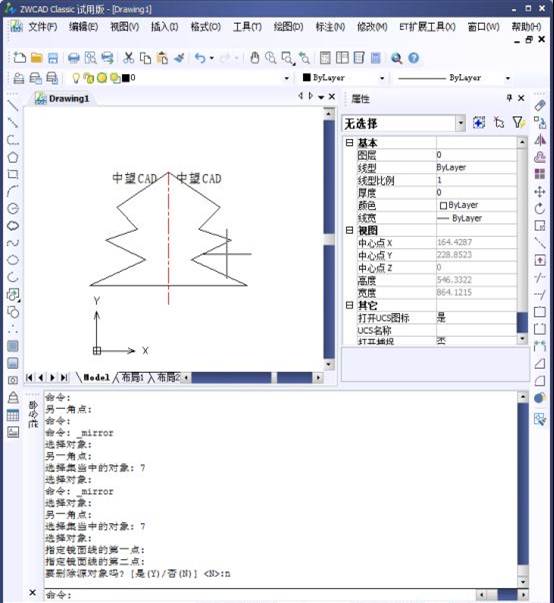Click the zoom previous icon

(x=304, y=58)
